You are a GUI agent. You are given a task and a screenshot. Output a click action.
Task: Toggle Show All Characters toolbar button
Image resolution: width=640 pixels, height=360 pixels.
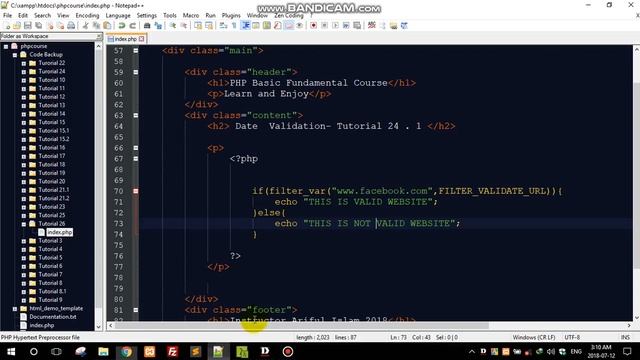click(x=234, y=26)
